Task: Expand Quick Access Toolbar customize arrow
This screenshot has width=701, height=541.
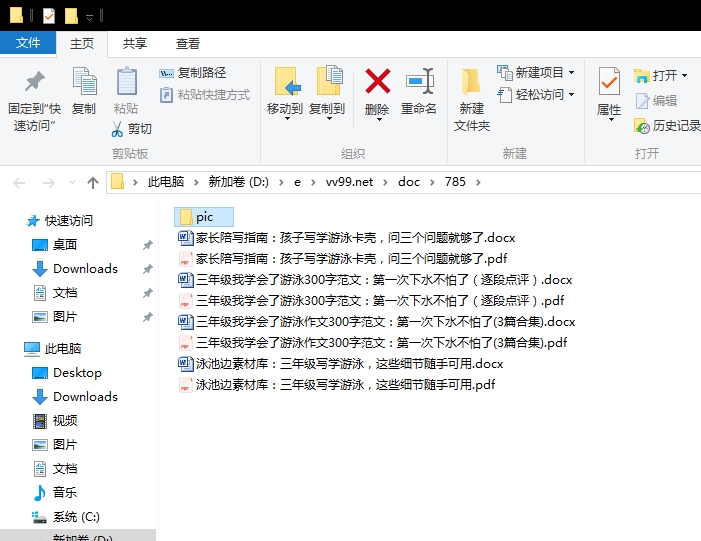Action: click(x=89, y=18)
